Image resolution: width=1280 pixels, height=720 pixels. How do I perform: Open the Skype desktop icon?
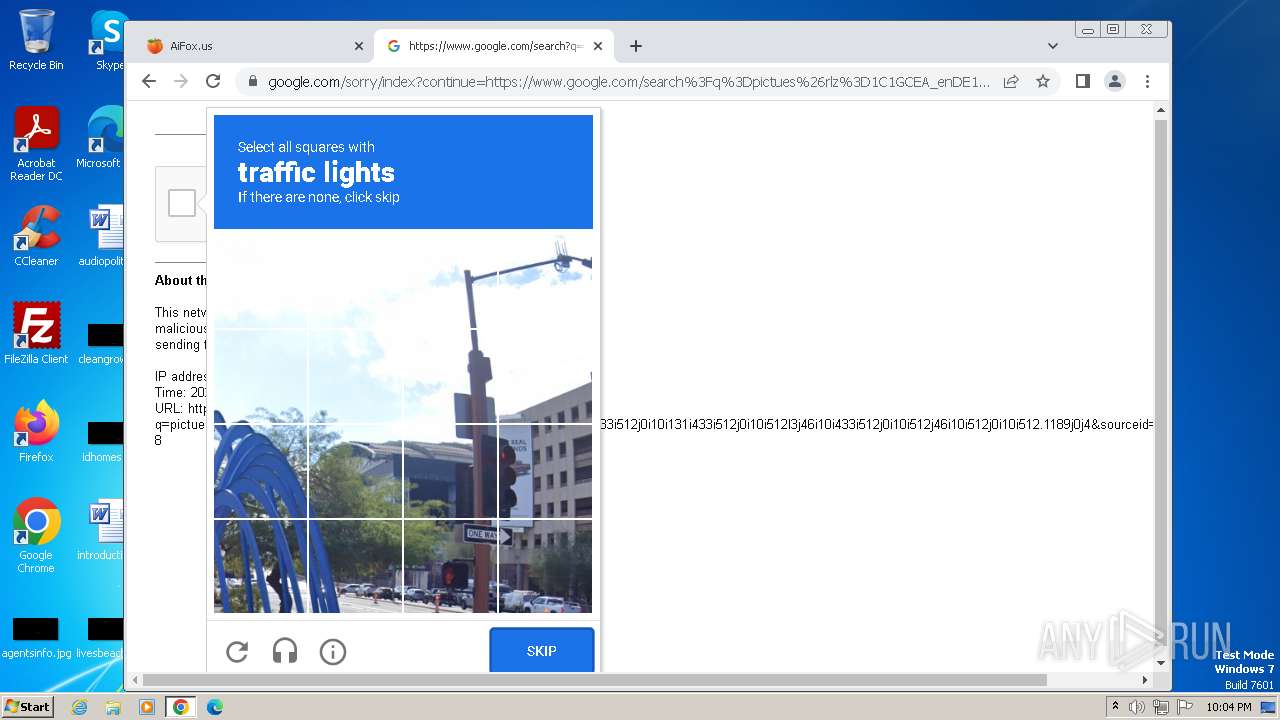(x=106, y=40)
